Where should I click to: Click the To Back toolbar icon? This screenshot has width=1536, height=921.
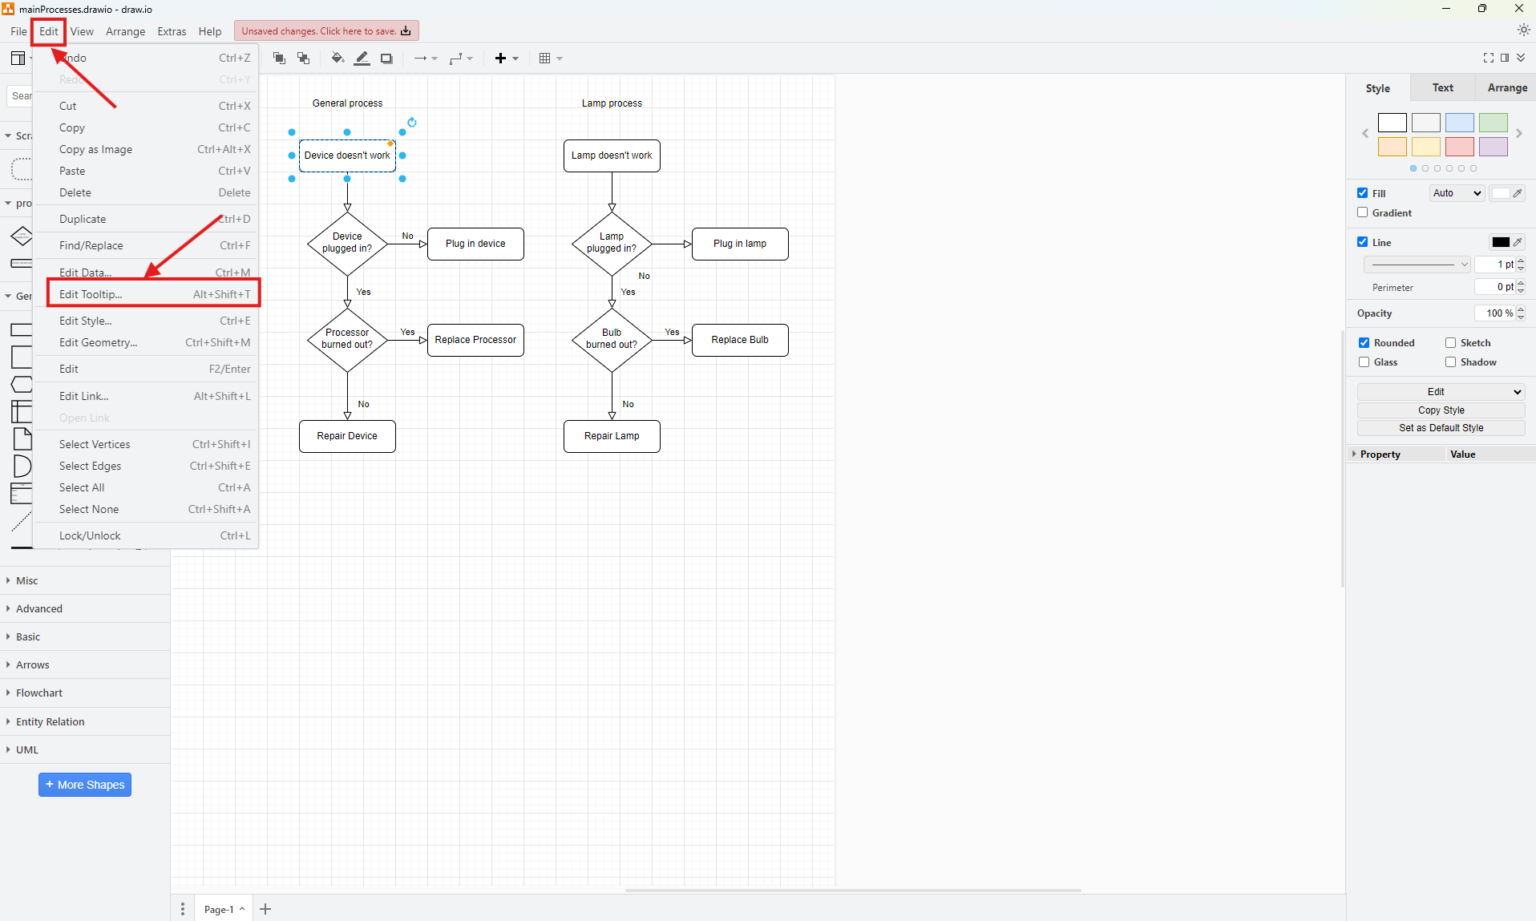click(304, 58)
